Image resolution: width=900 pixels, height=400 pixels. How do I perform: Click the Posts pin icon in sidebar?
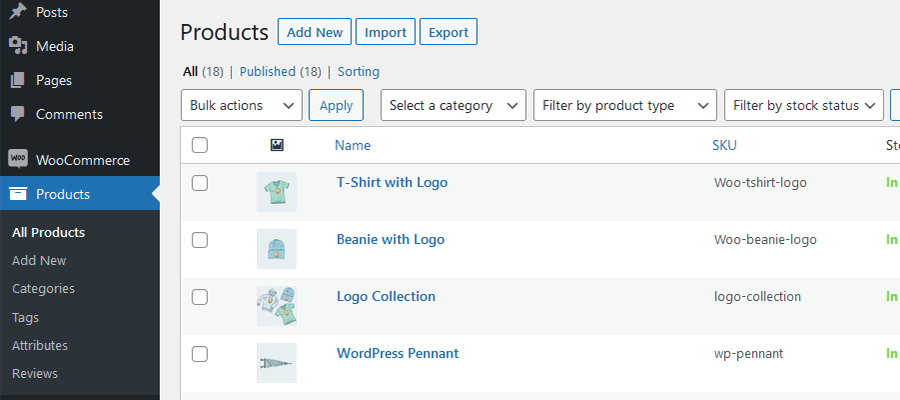pos(17,12)
